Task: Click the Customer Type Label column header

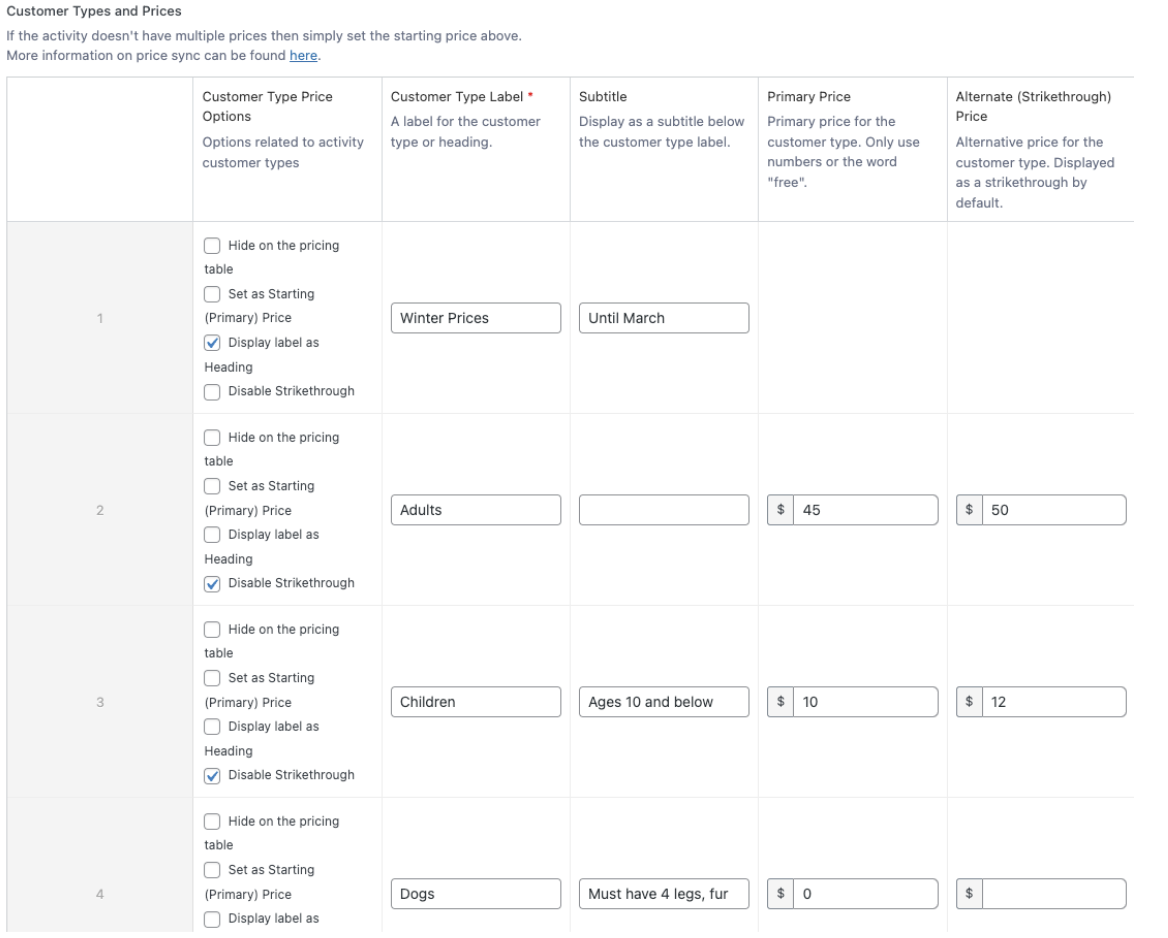Action: [462, 97]
